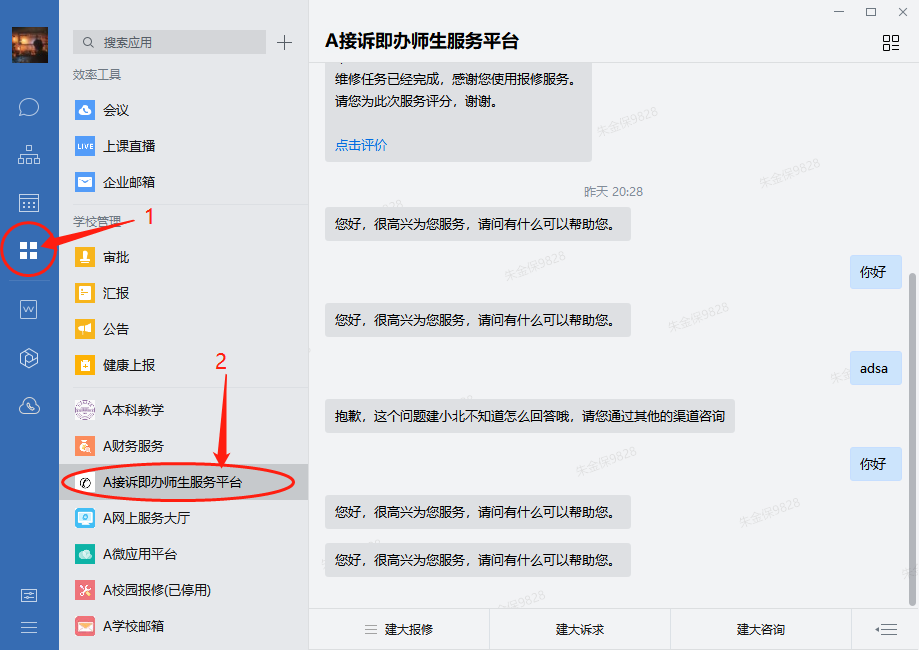Open the organization contacts icon

tap(29, 155)
